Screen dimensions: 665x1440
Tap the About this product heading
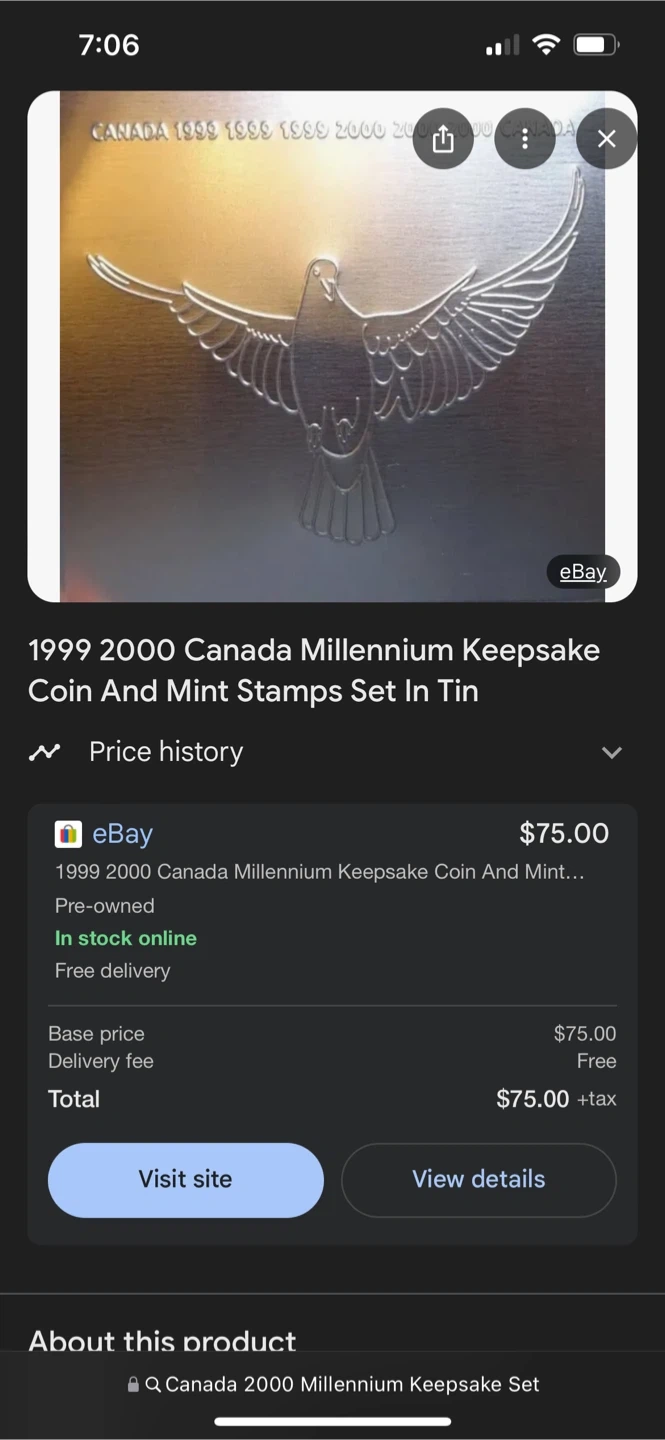click(x=162, y=1340)
